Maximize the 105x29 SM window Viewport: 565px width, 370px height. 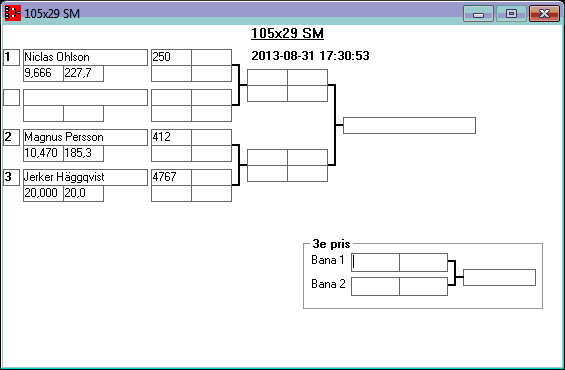[x=511, y=14]
